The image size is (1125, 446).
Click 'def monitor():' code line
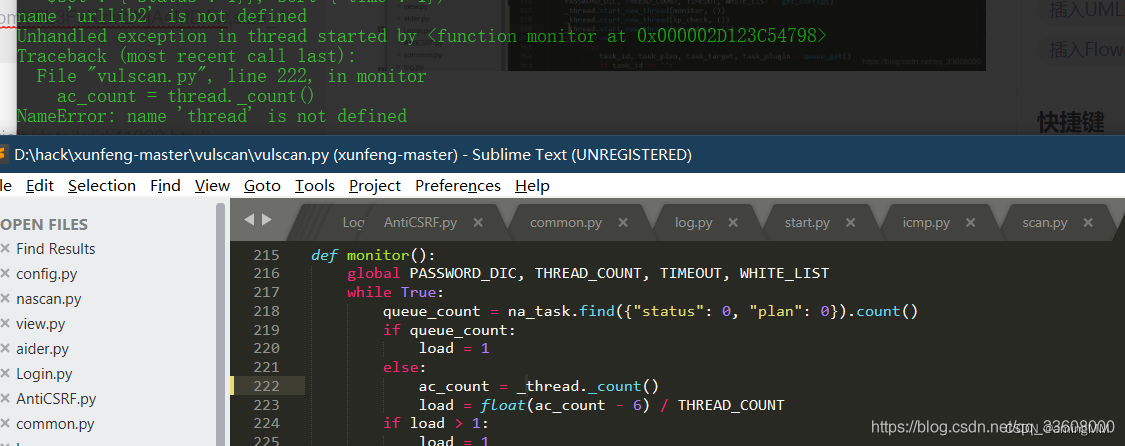tap(373, 255)
